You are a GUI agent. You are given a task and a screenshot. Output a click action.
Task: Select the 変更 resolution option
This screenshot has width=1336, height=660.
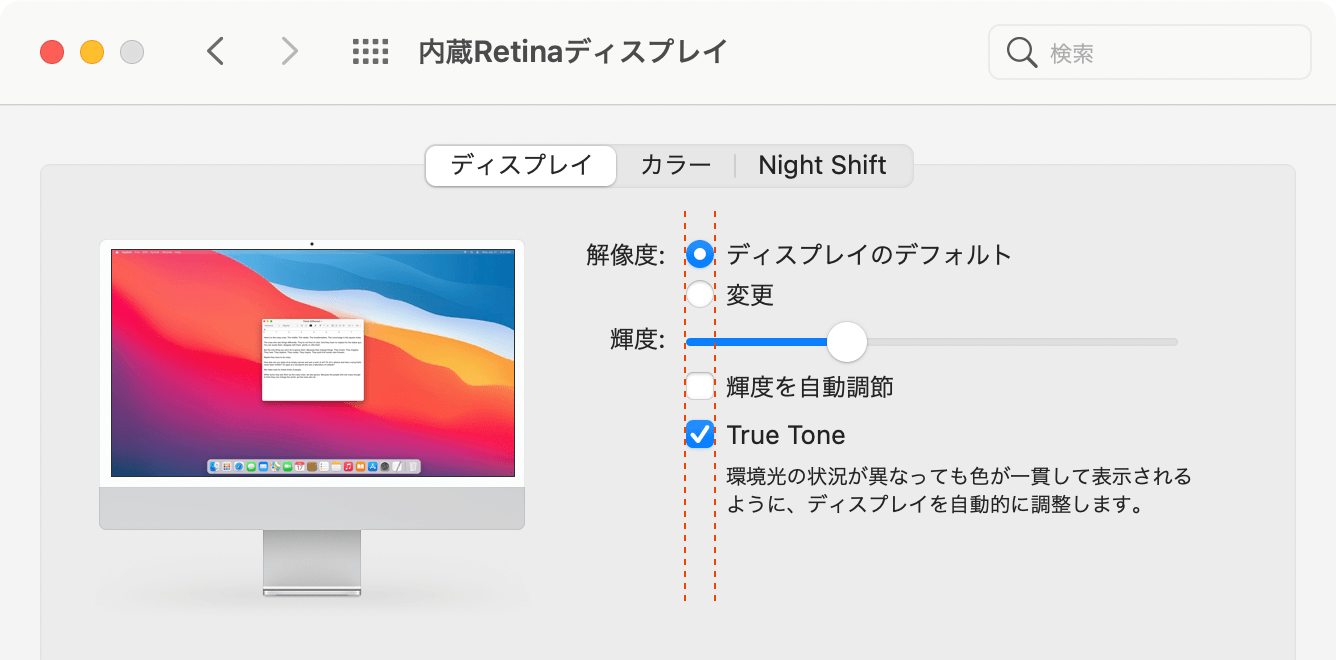[x=700, y=293]
